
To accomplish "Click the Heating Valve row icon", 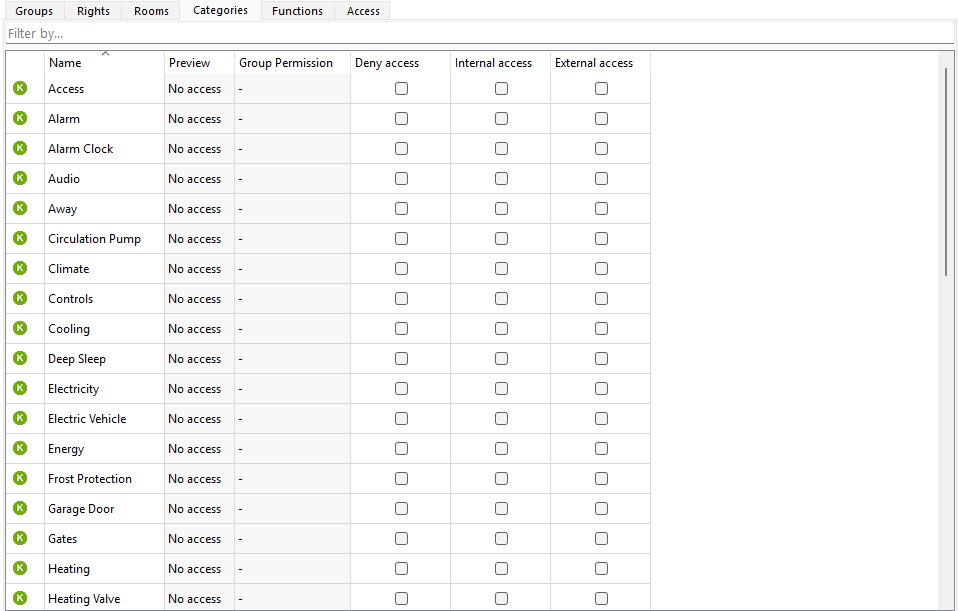I will 20,599.
